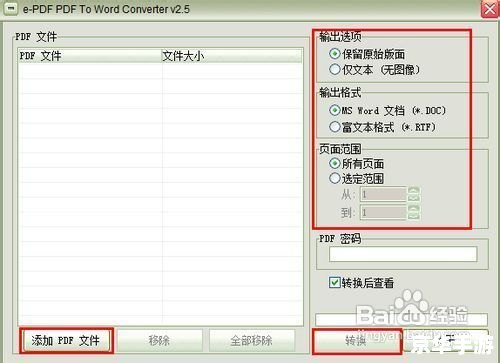Close the e-PDF converter window
500x363 pixels.
point(490,9)
